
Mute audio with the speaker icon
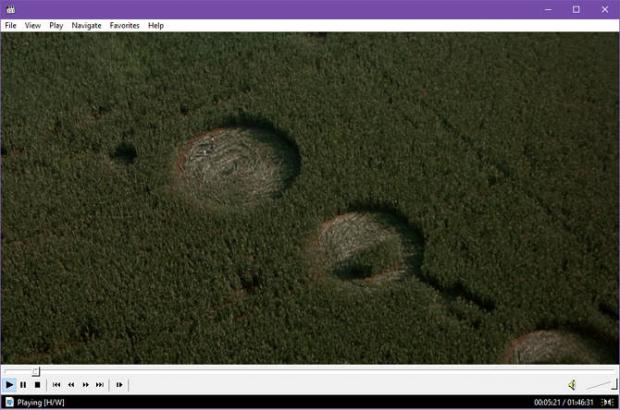(x=572, y=384)
